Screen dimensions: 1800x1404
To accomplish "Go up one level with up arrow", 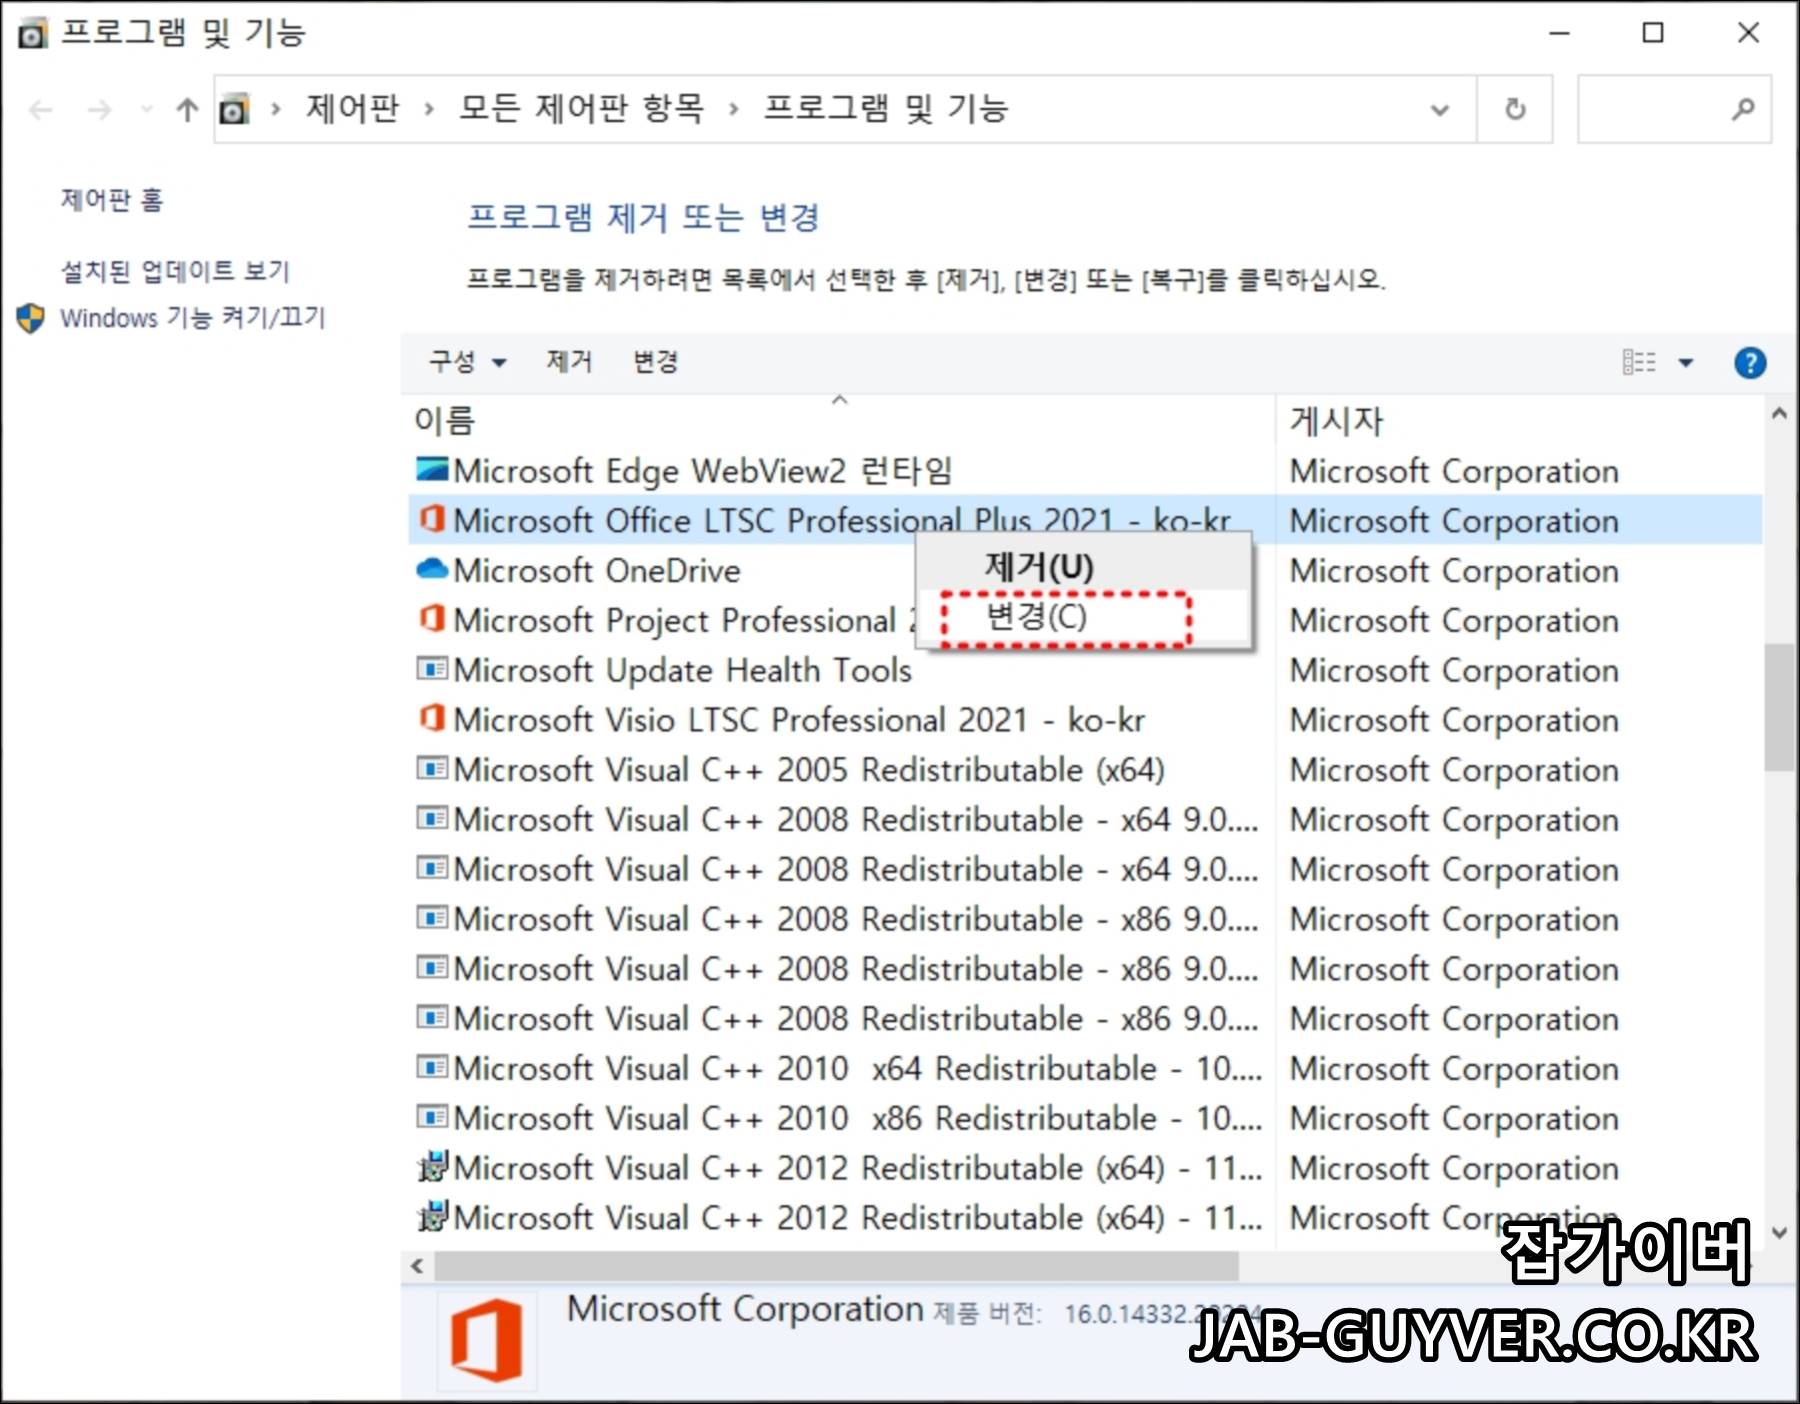I will (187, 109).
